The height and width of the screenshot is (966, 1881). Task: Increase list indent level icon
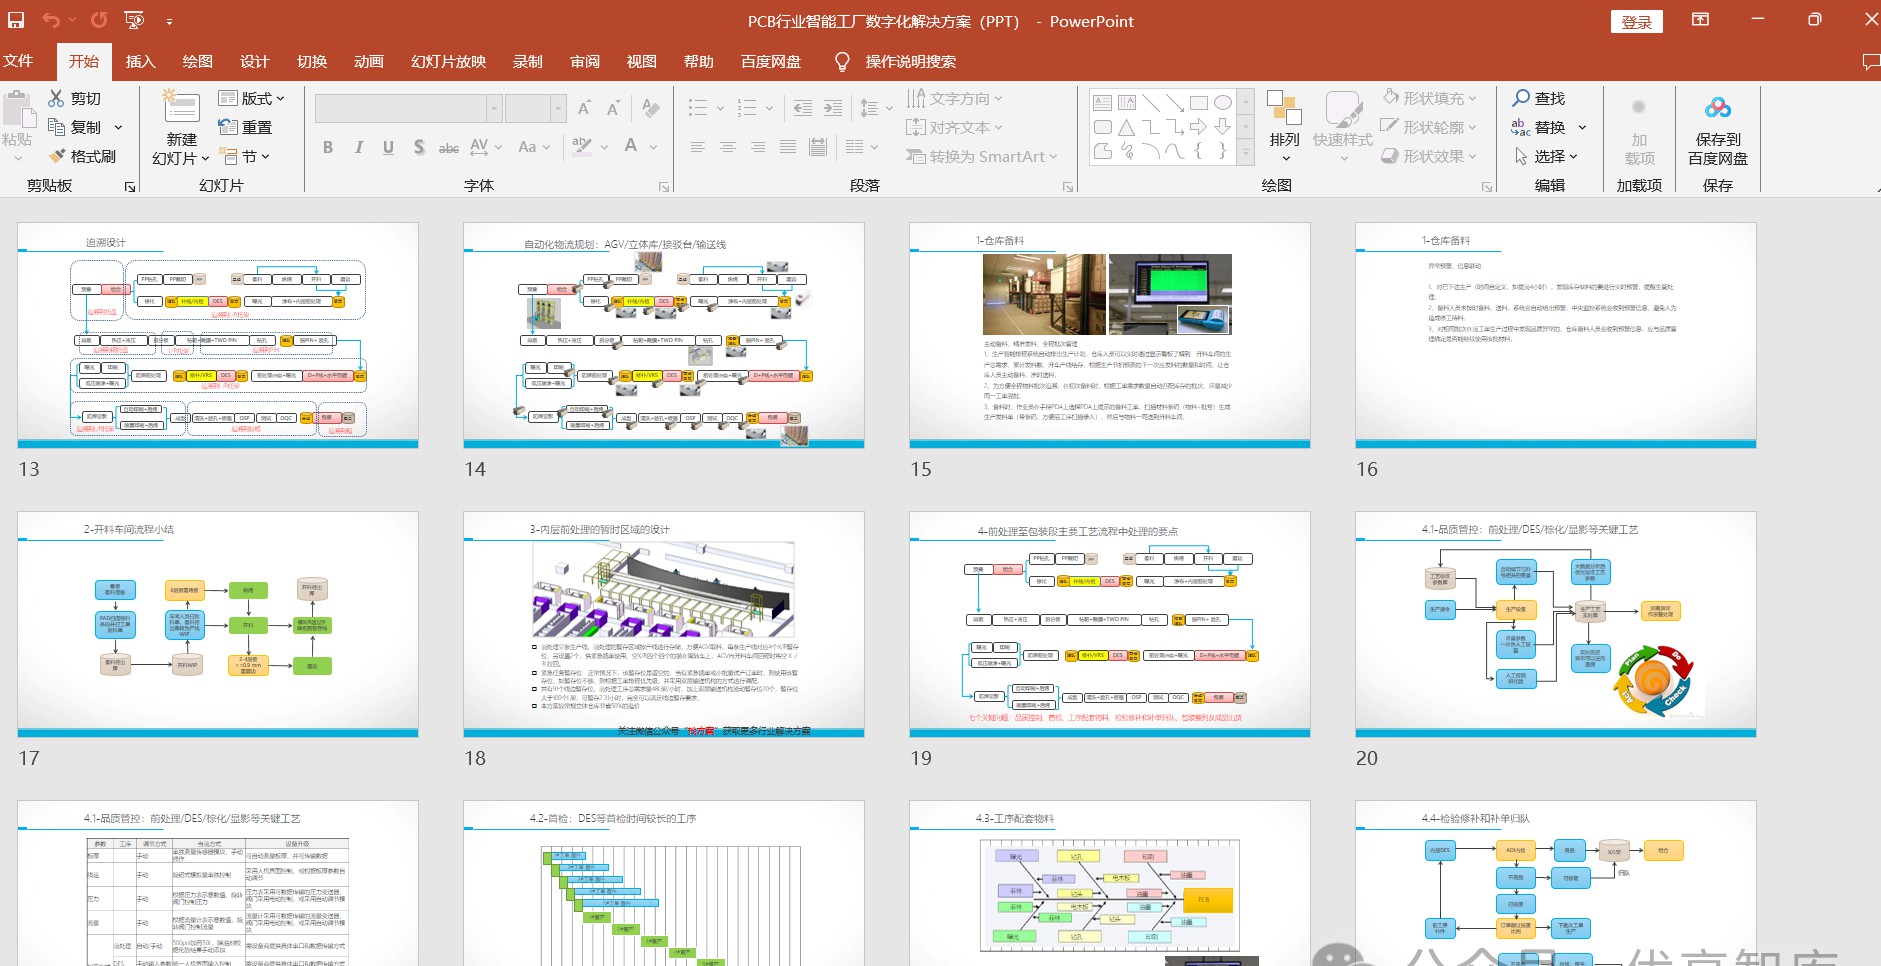coord(833,108)
